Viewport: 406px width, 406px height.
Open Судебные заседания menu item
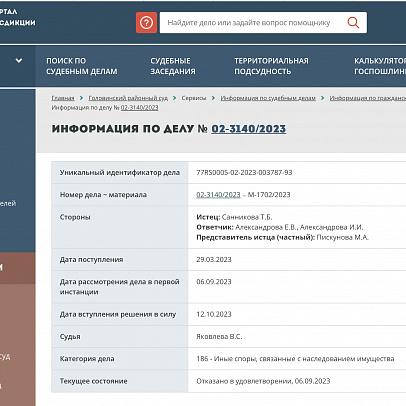click(173, 66)
